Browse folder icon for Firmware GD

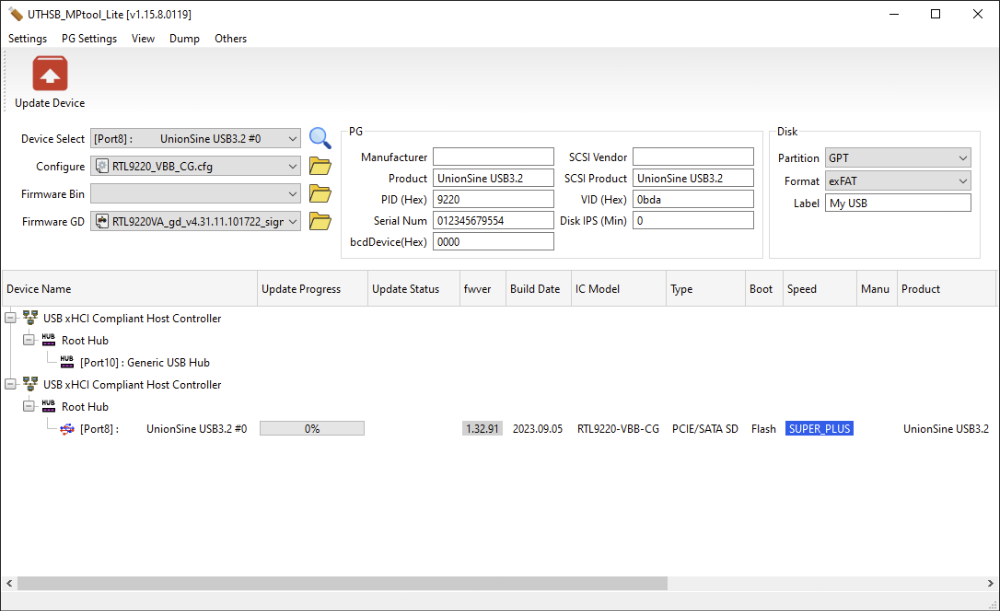(319, 222)
